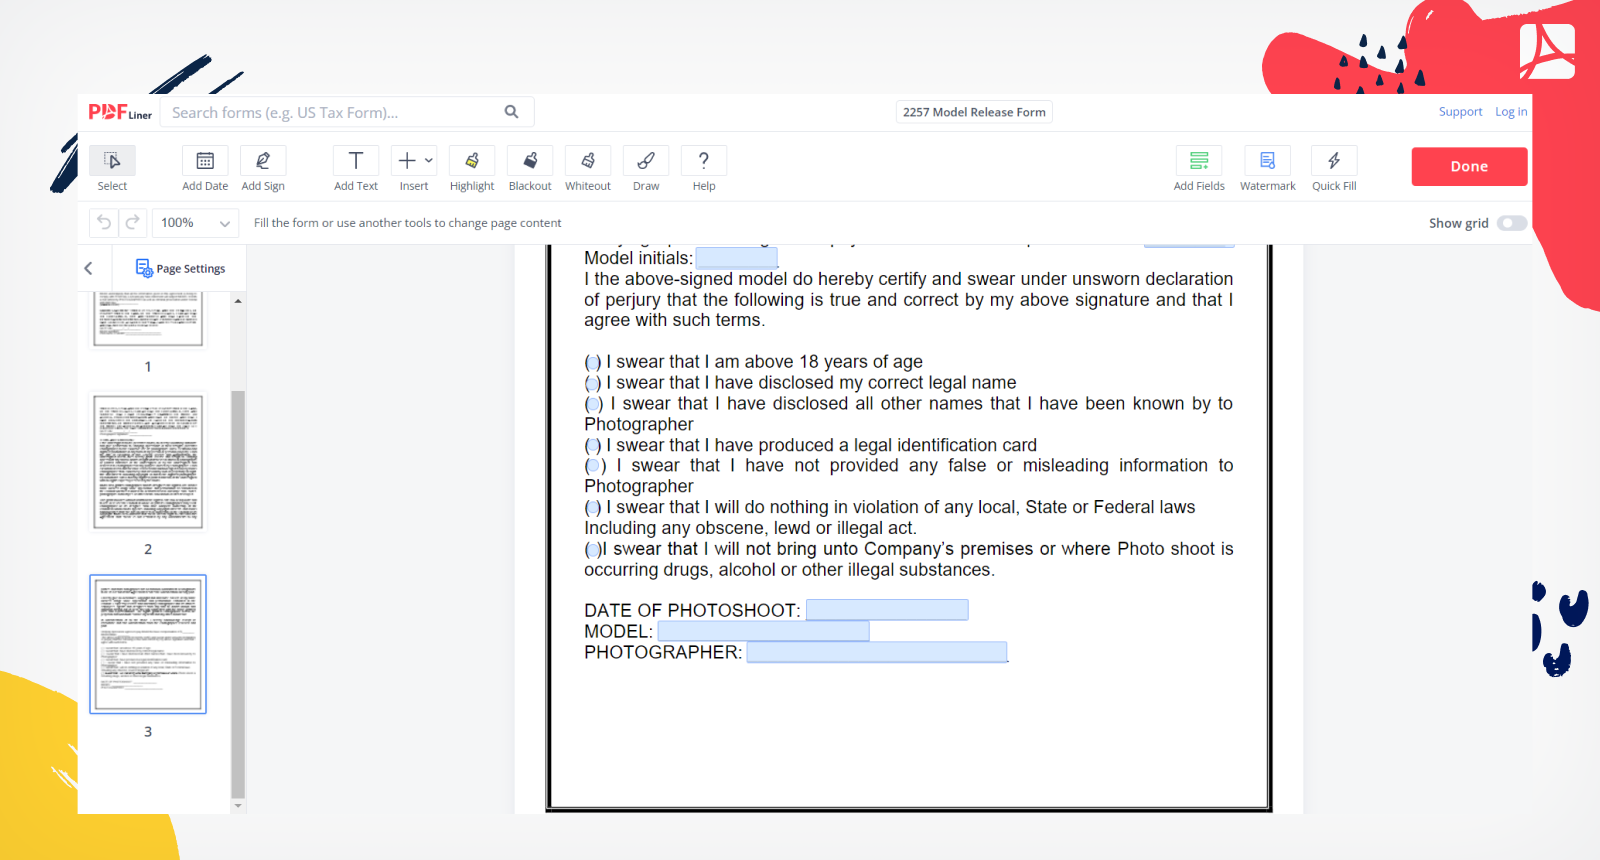
Task: Select the Blackout tool
Action: (x=530, y=162)
